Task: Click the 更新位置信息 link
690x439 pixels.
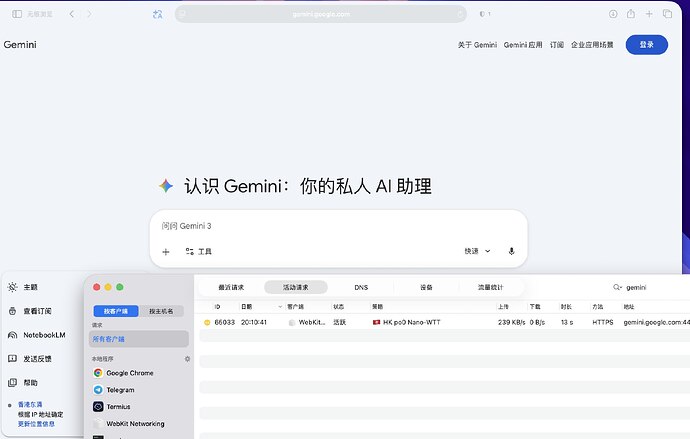Action: tap(36, 424)
